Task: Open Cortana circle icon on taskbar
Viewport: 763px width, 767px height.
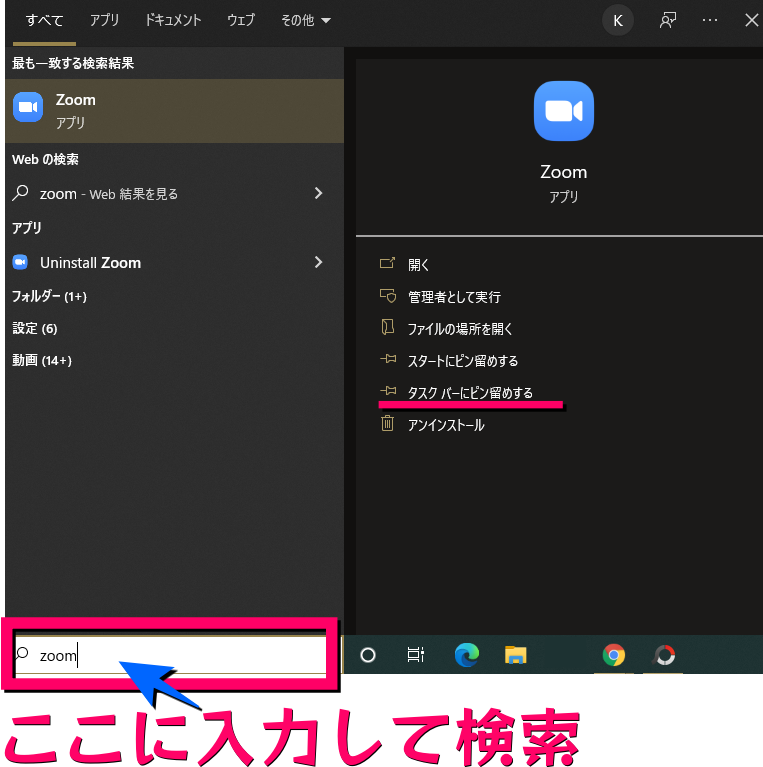Action: point(368,654)
